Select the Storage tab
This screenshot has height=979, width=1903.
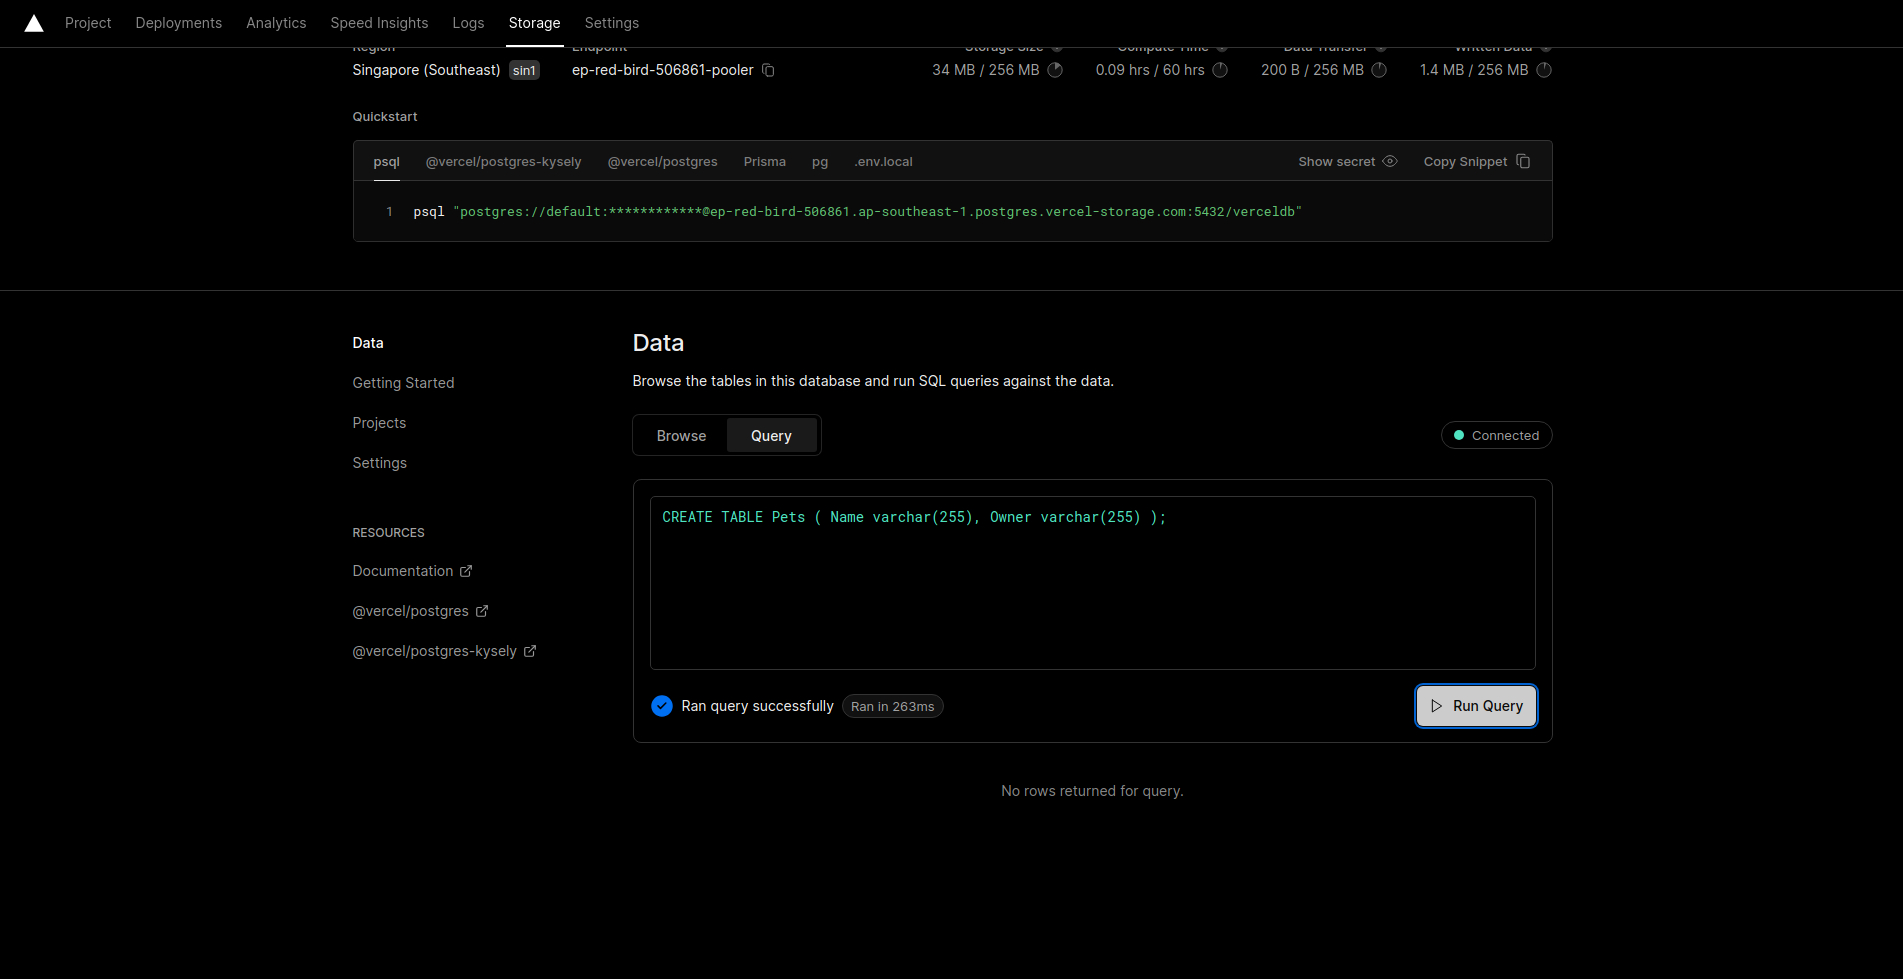click(534, 23)
